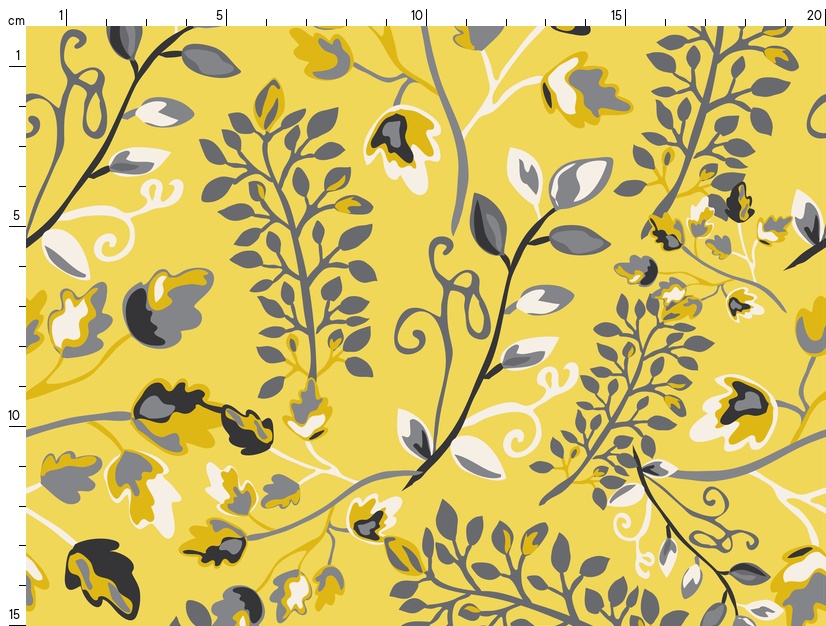
Task: Select the 10 mark on the horizontal ruler
Action: click(418, 15)
